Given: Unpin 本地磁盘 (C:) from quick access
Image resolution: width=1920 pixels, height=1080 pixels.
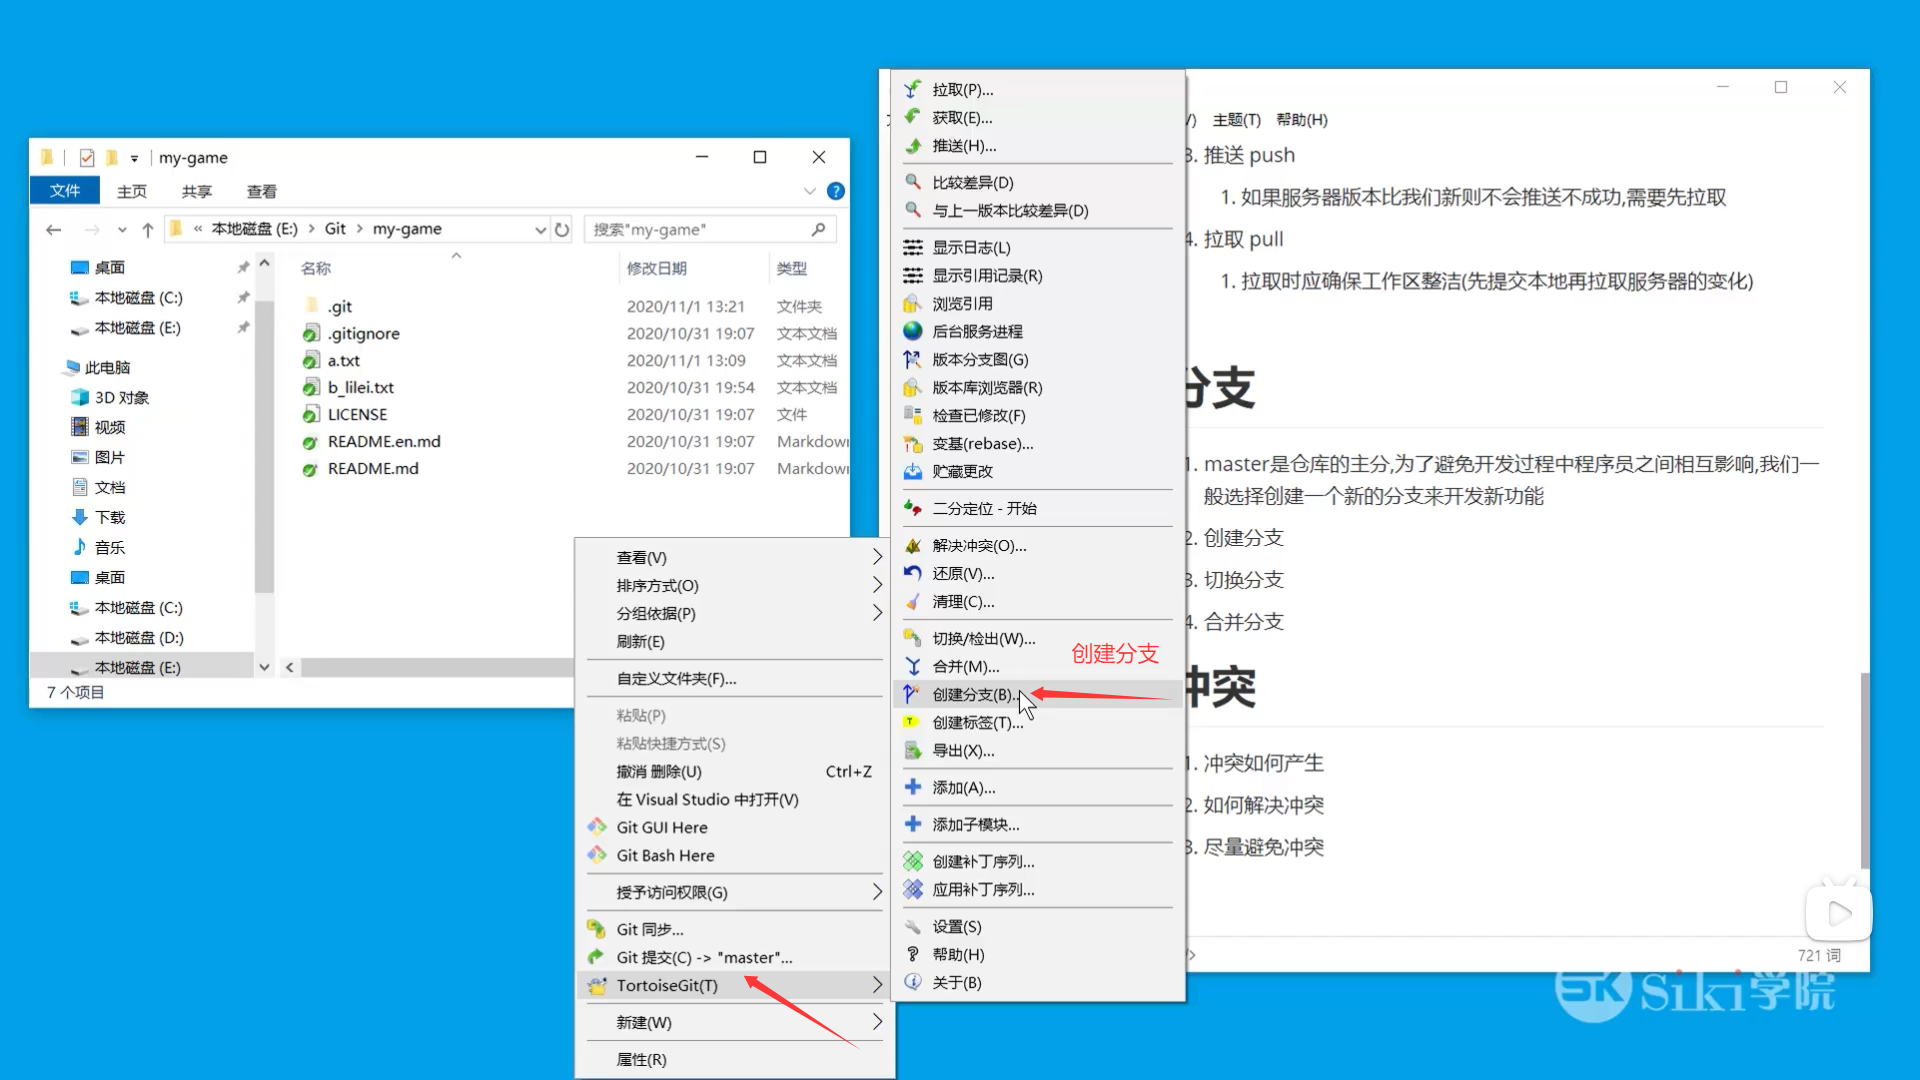Looking at the screenshot, I should point(243,297).
